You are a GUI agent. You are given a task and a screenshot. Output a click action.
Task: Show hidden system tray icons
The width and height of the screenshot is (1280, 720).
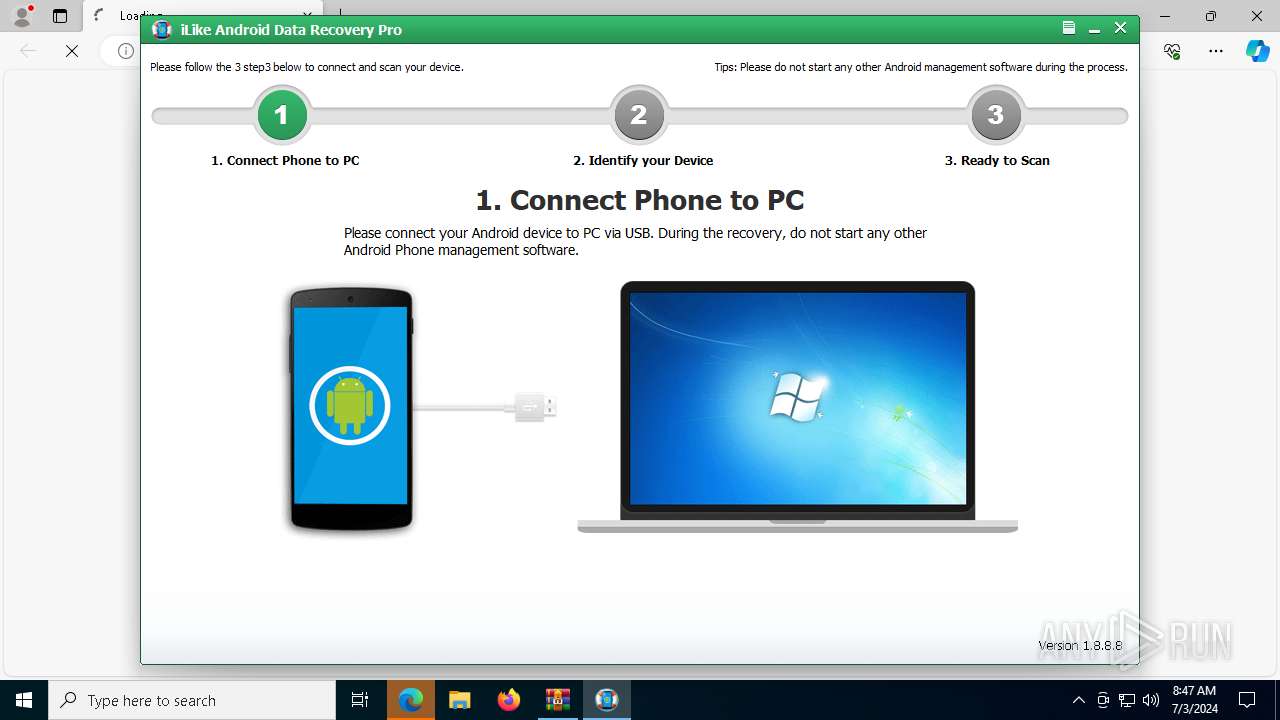(1078, 700)
